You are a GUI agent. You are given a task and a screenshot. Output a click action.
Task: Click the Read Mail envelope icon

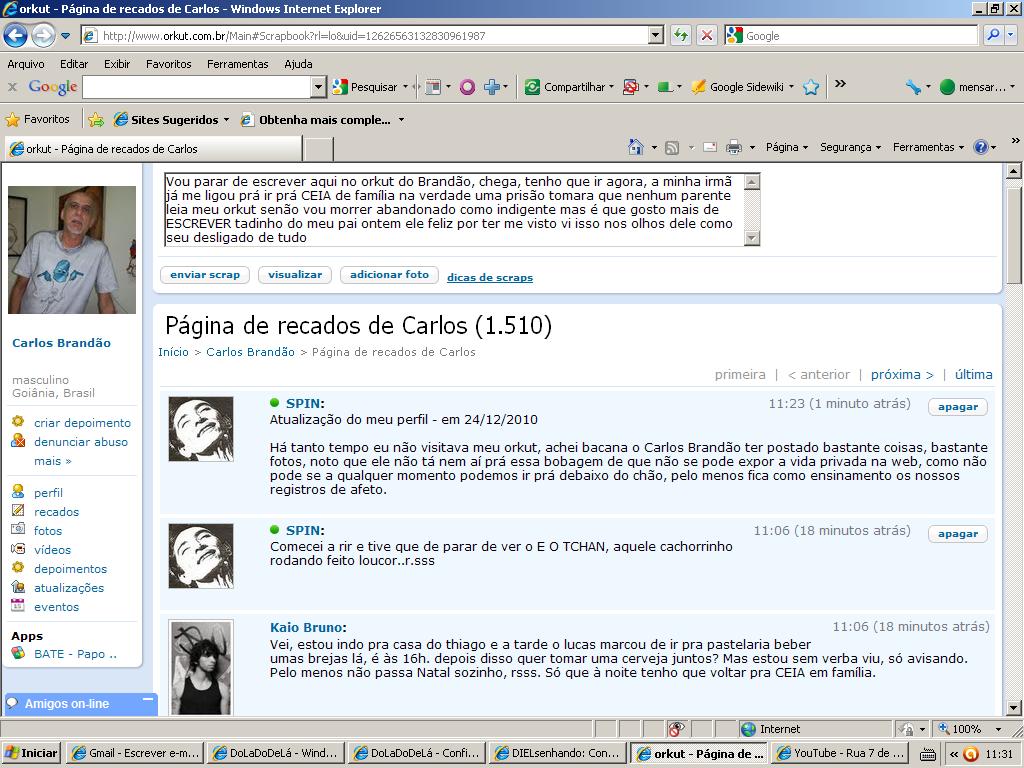pos(710,148)
